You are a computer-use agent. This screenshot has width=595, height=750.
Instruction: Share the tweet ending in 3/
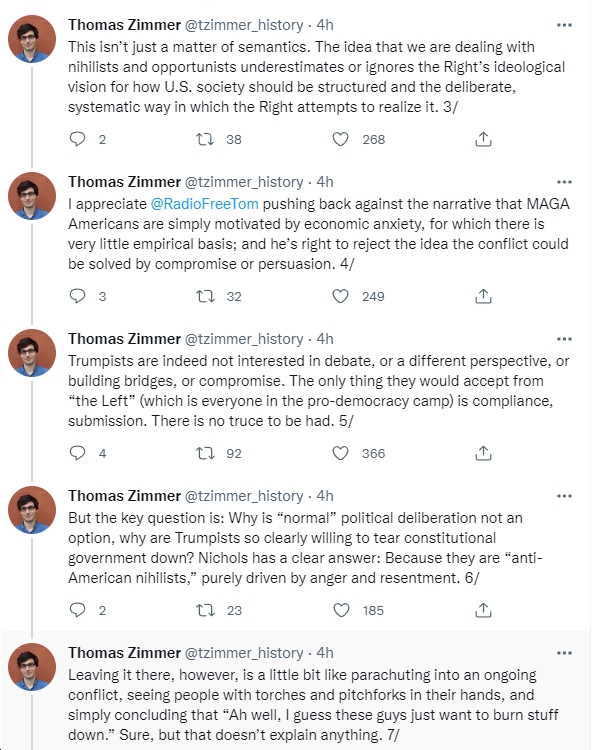(x=483, y=139)
